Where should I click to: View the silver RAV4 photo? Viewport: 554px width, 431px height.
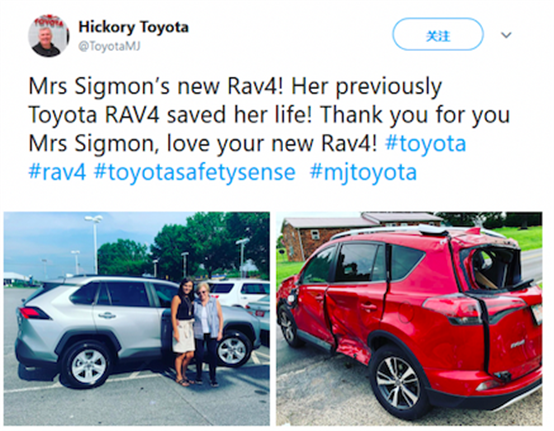pyautogui.click(x=137, y=318)
